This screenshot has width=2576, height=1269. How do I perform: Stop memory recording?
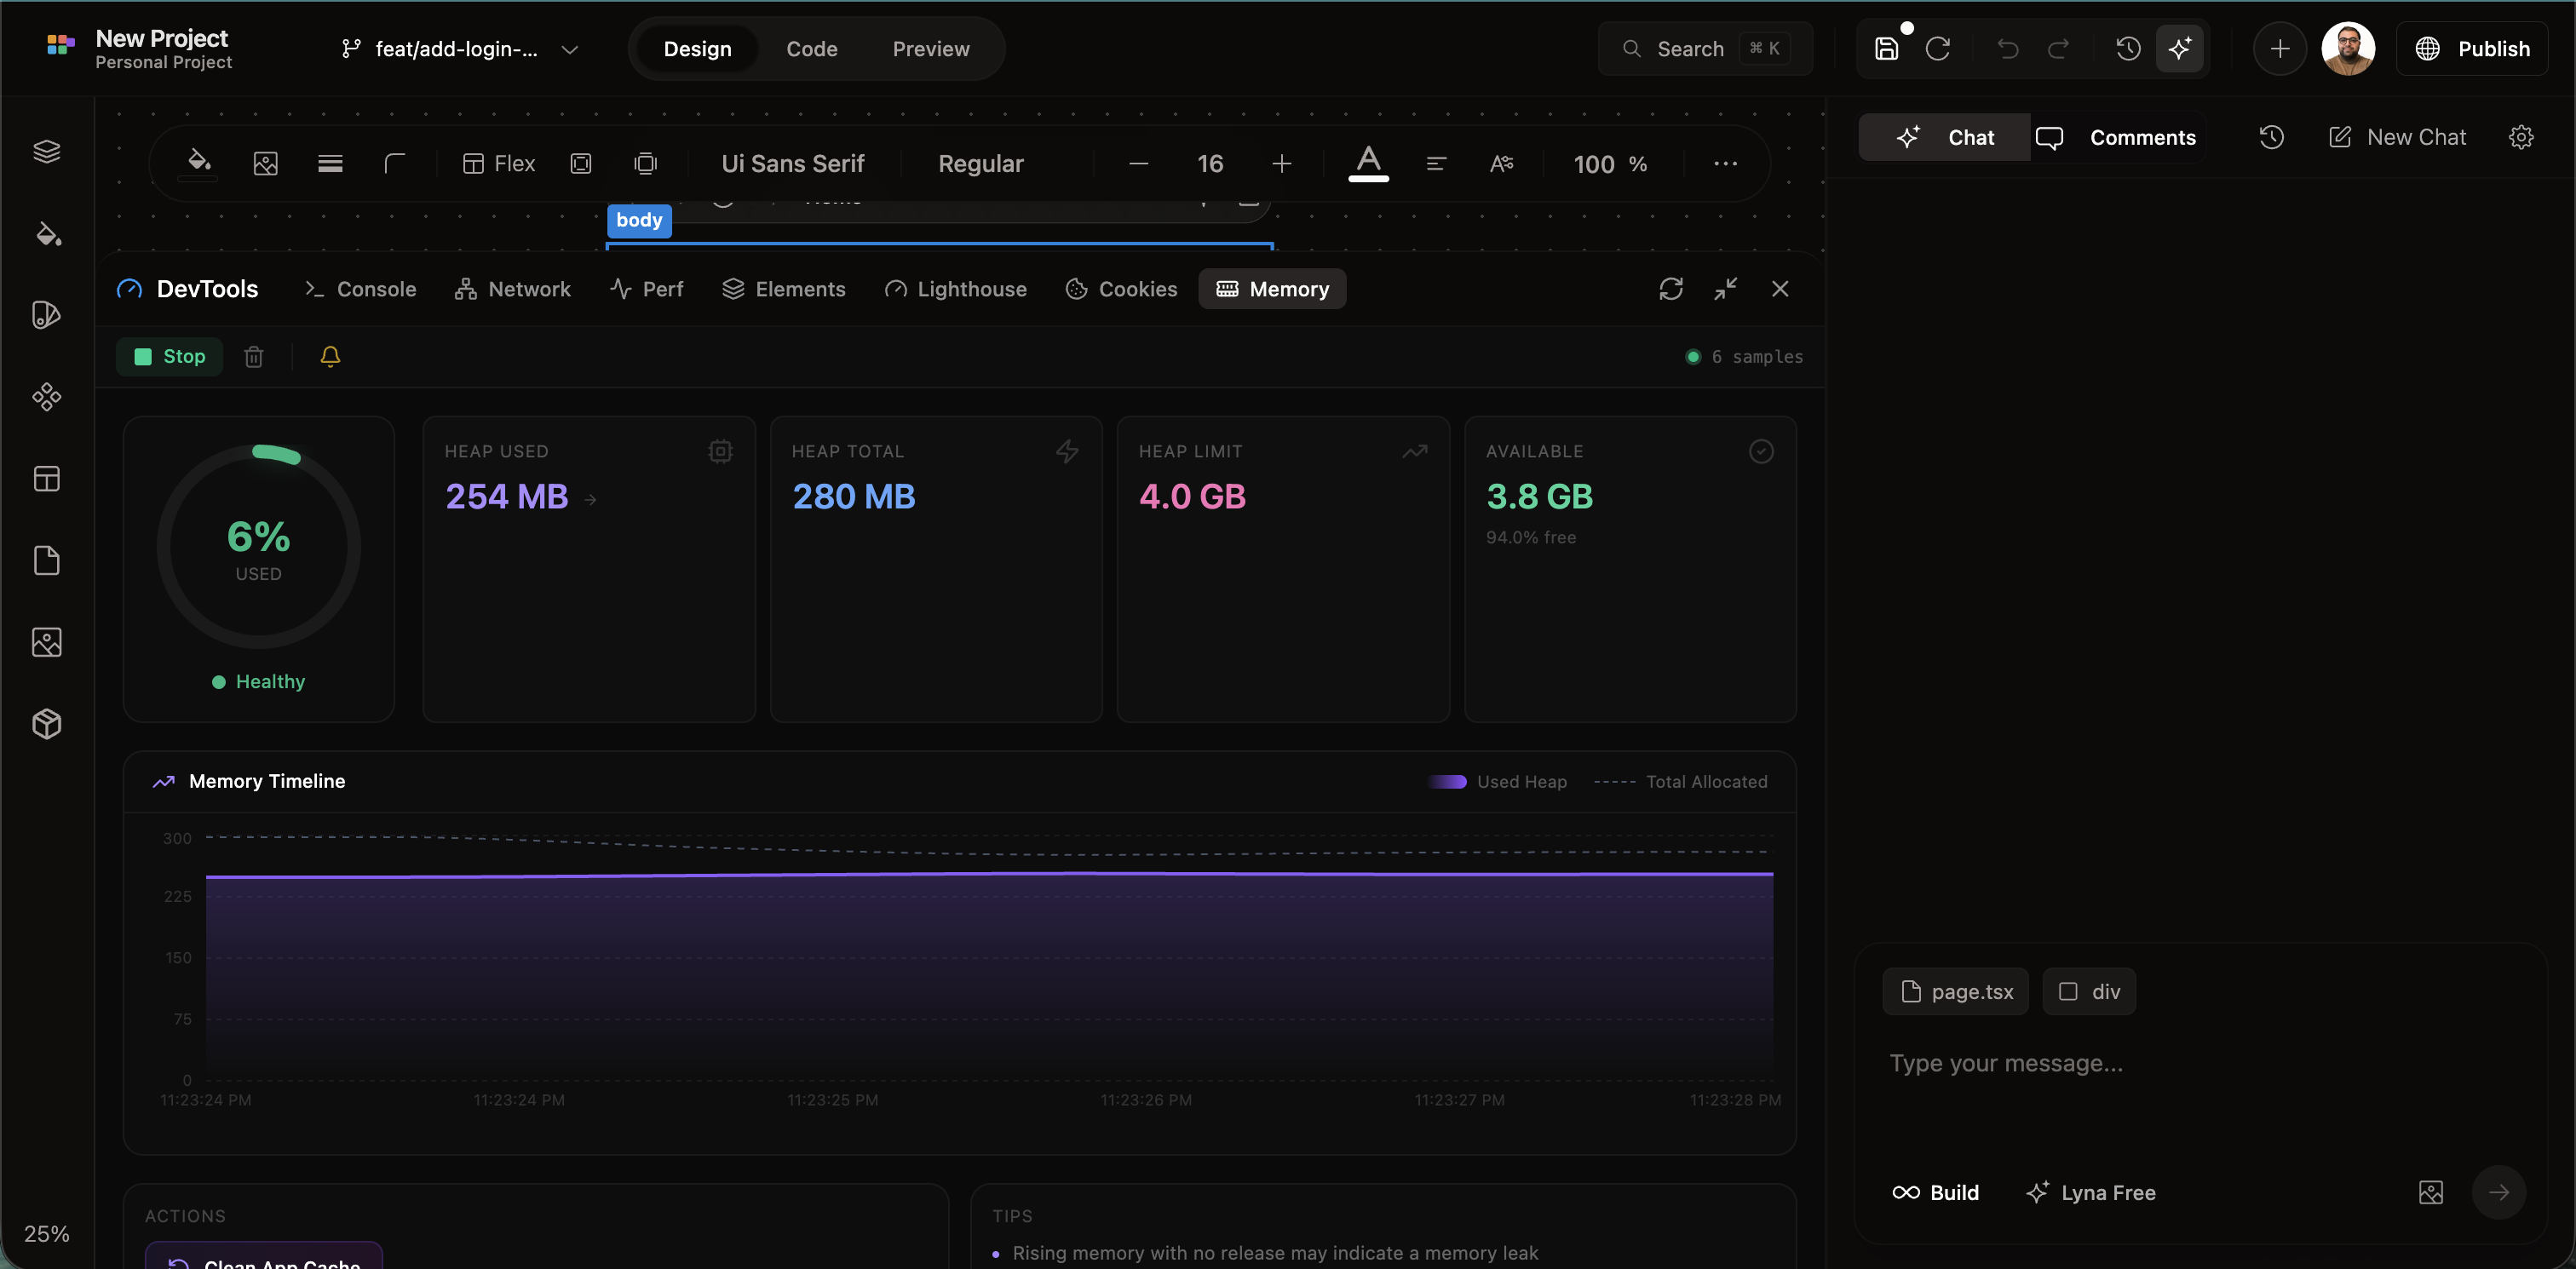170,357
